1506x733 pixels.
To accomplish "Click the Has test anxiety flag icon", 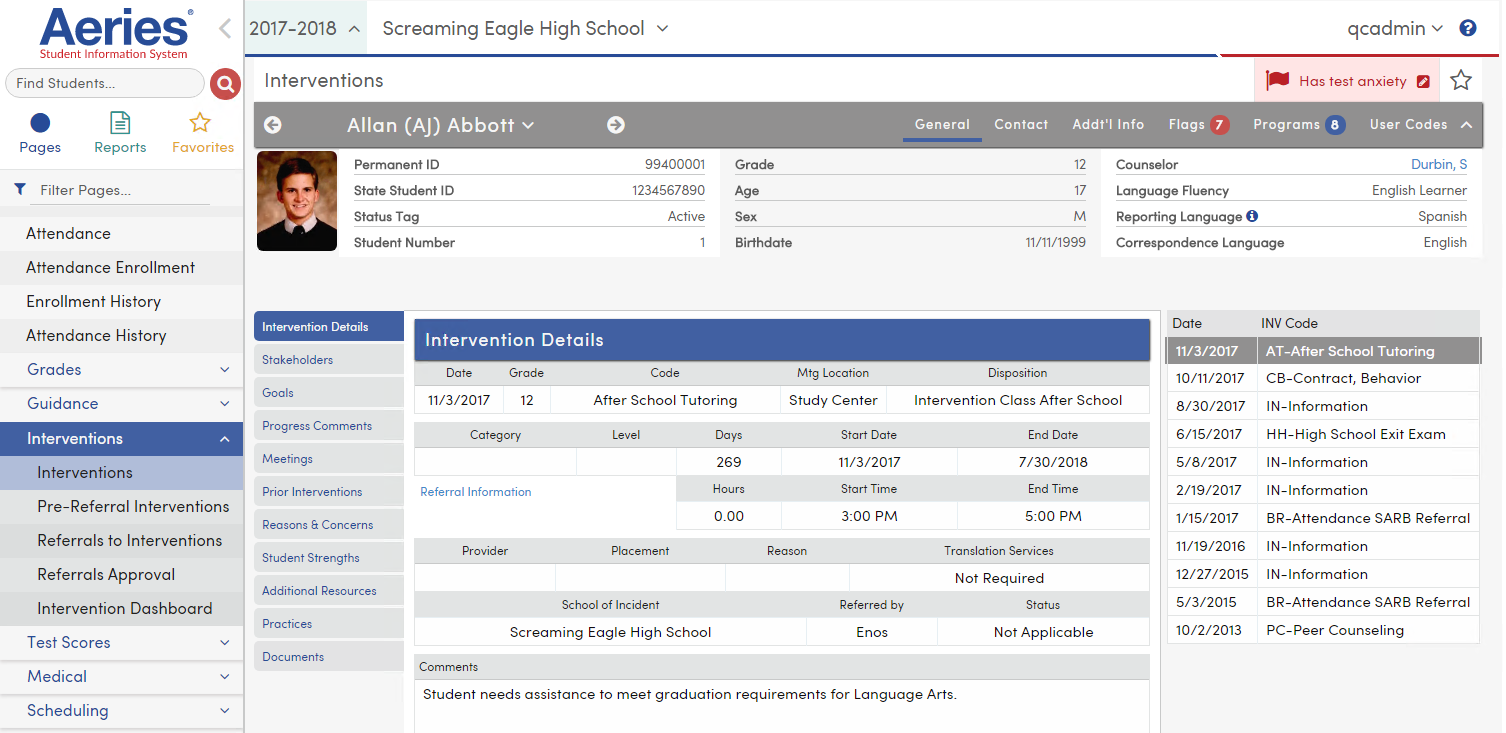I will [x=1279, y=80].
